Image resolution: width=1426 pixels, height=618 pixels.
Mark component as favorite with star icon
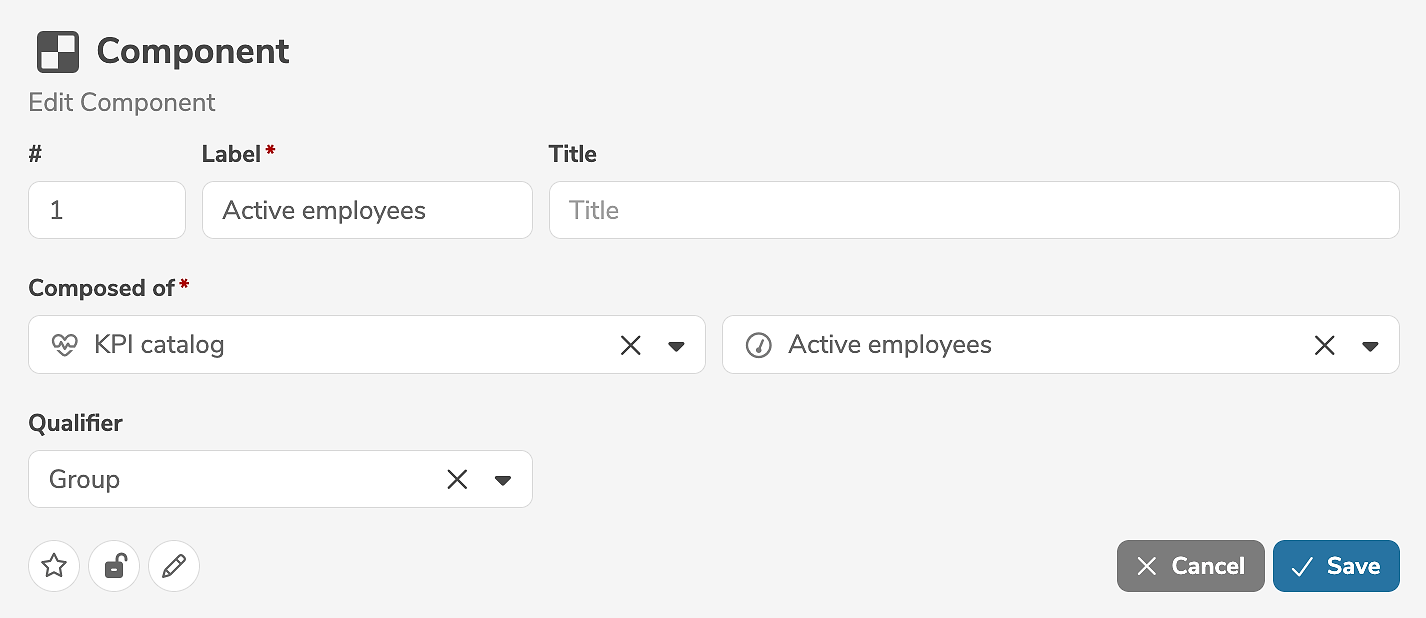54,567
